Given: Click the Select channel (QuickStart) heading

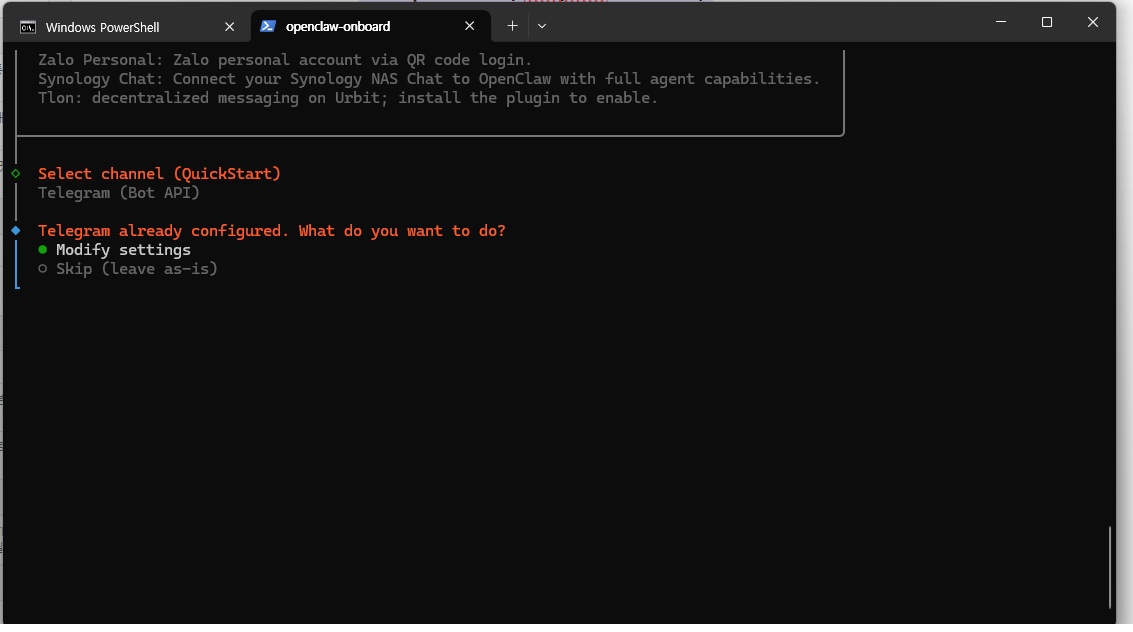Looking at the screenshot, I should [159, 174].
